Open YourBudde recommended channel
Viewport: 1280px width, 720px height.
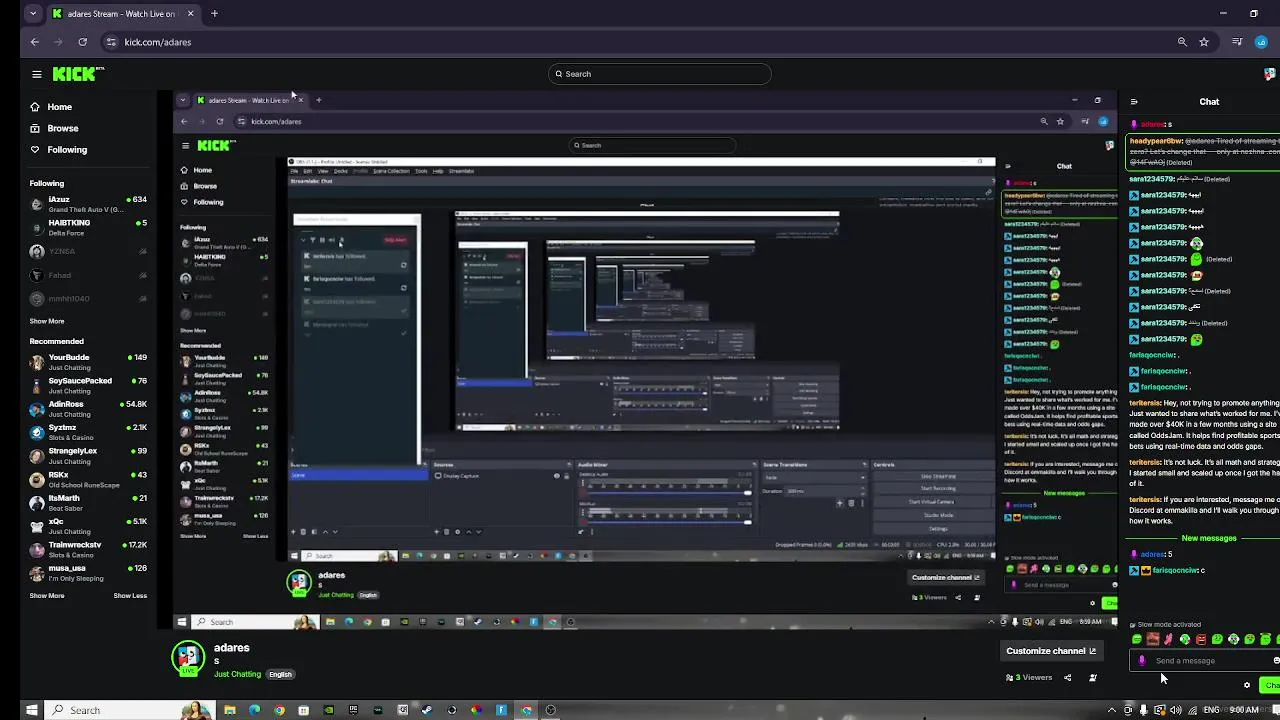88,362
